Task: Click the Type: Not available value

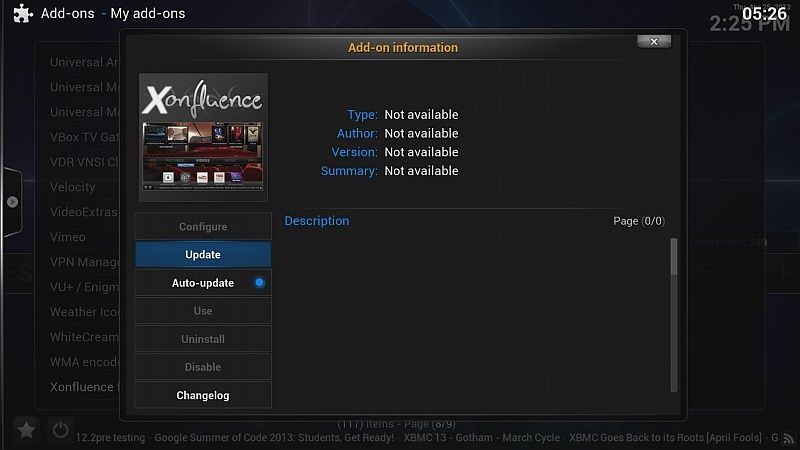Action: point(421,114)
